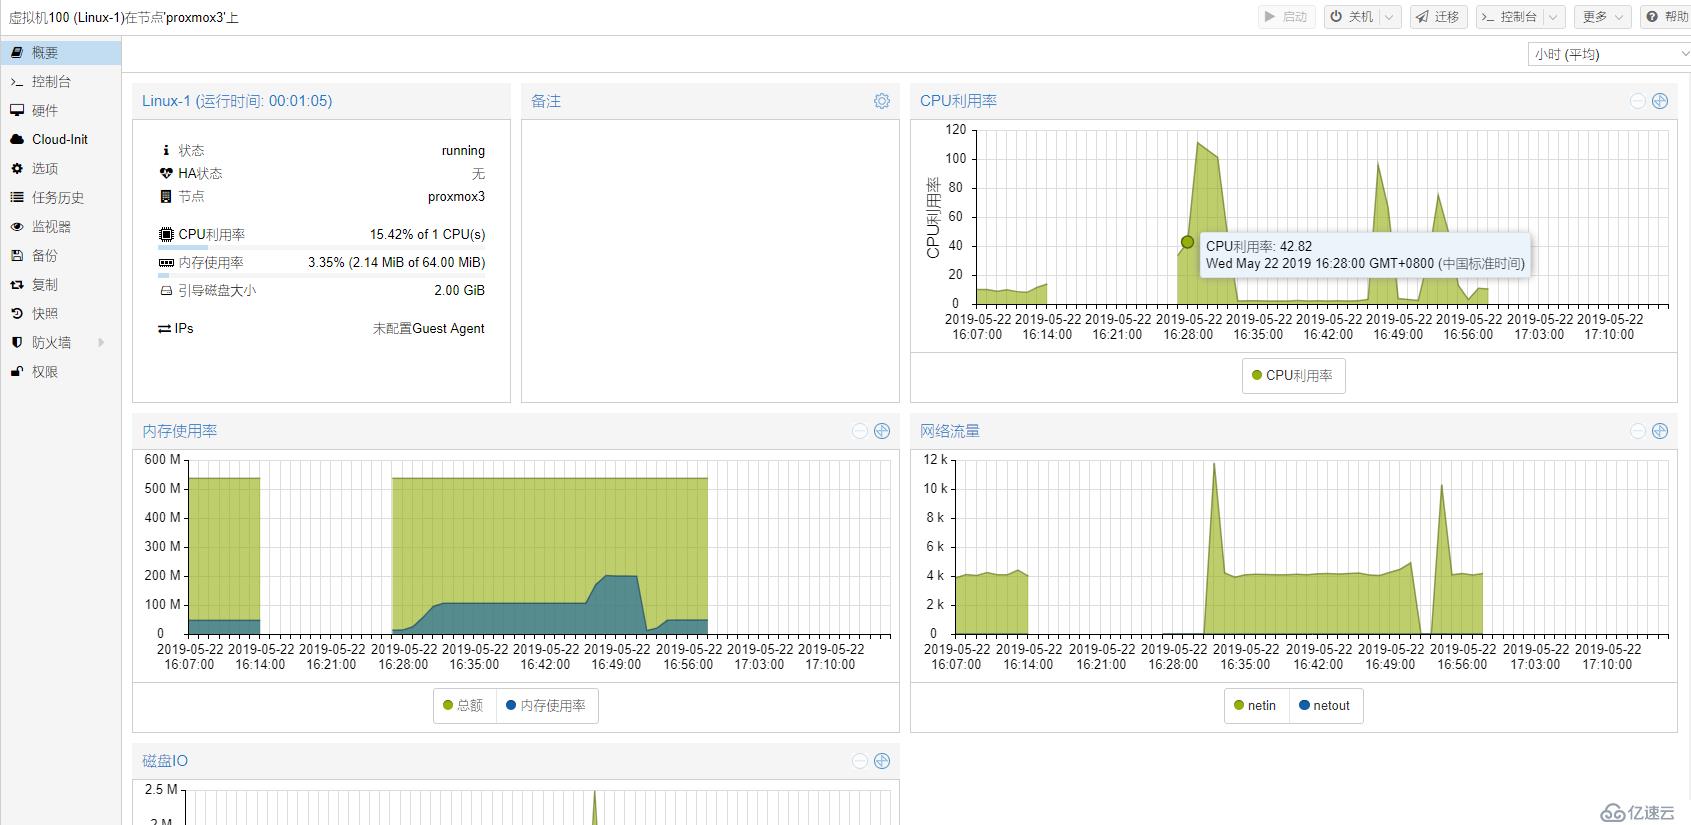Screen dimensions: 1691x825
Task: Open the 控制台 console tab in sidebar
Action: tap(60, 81)
